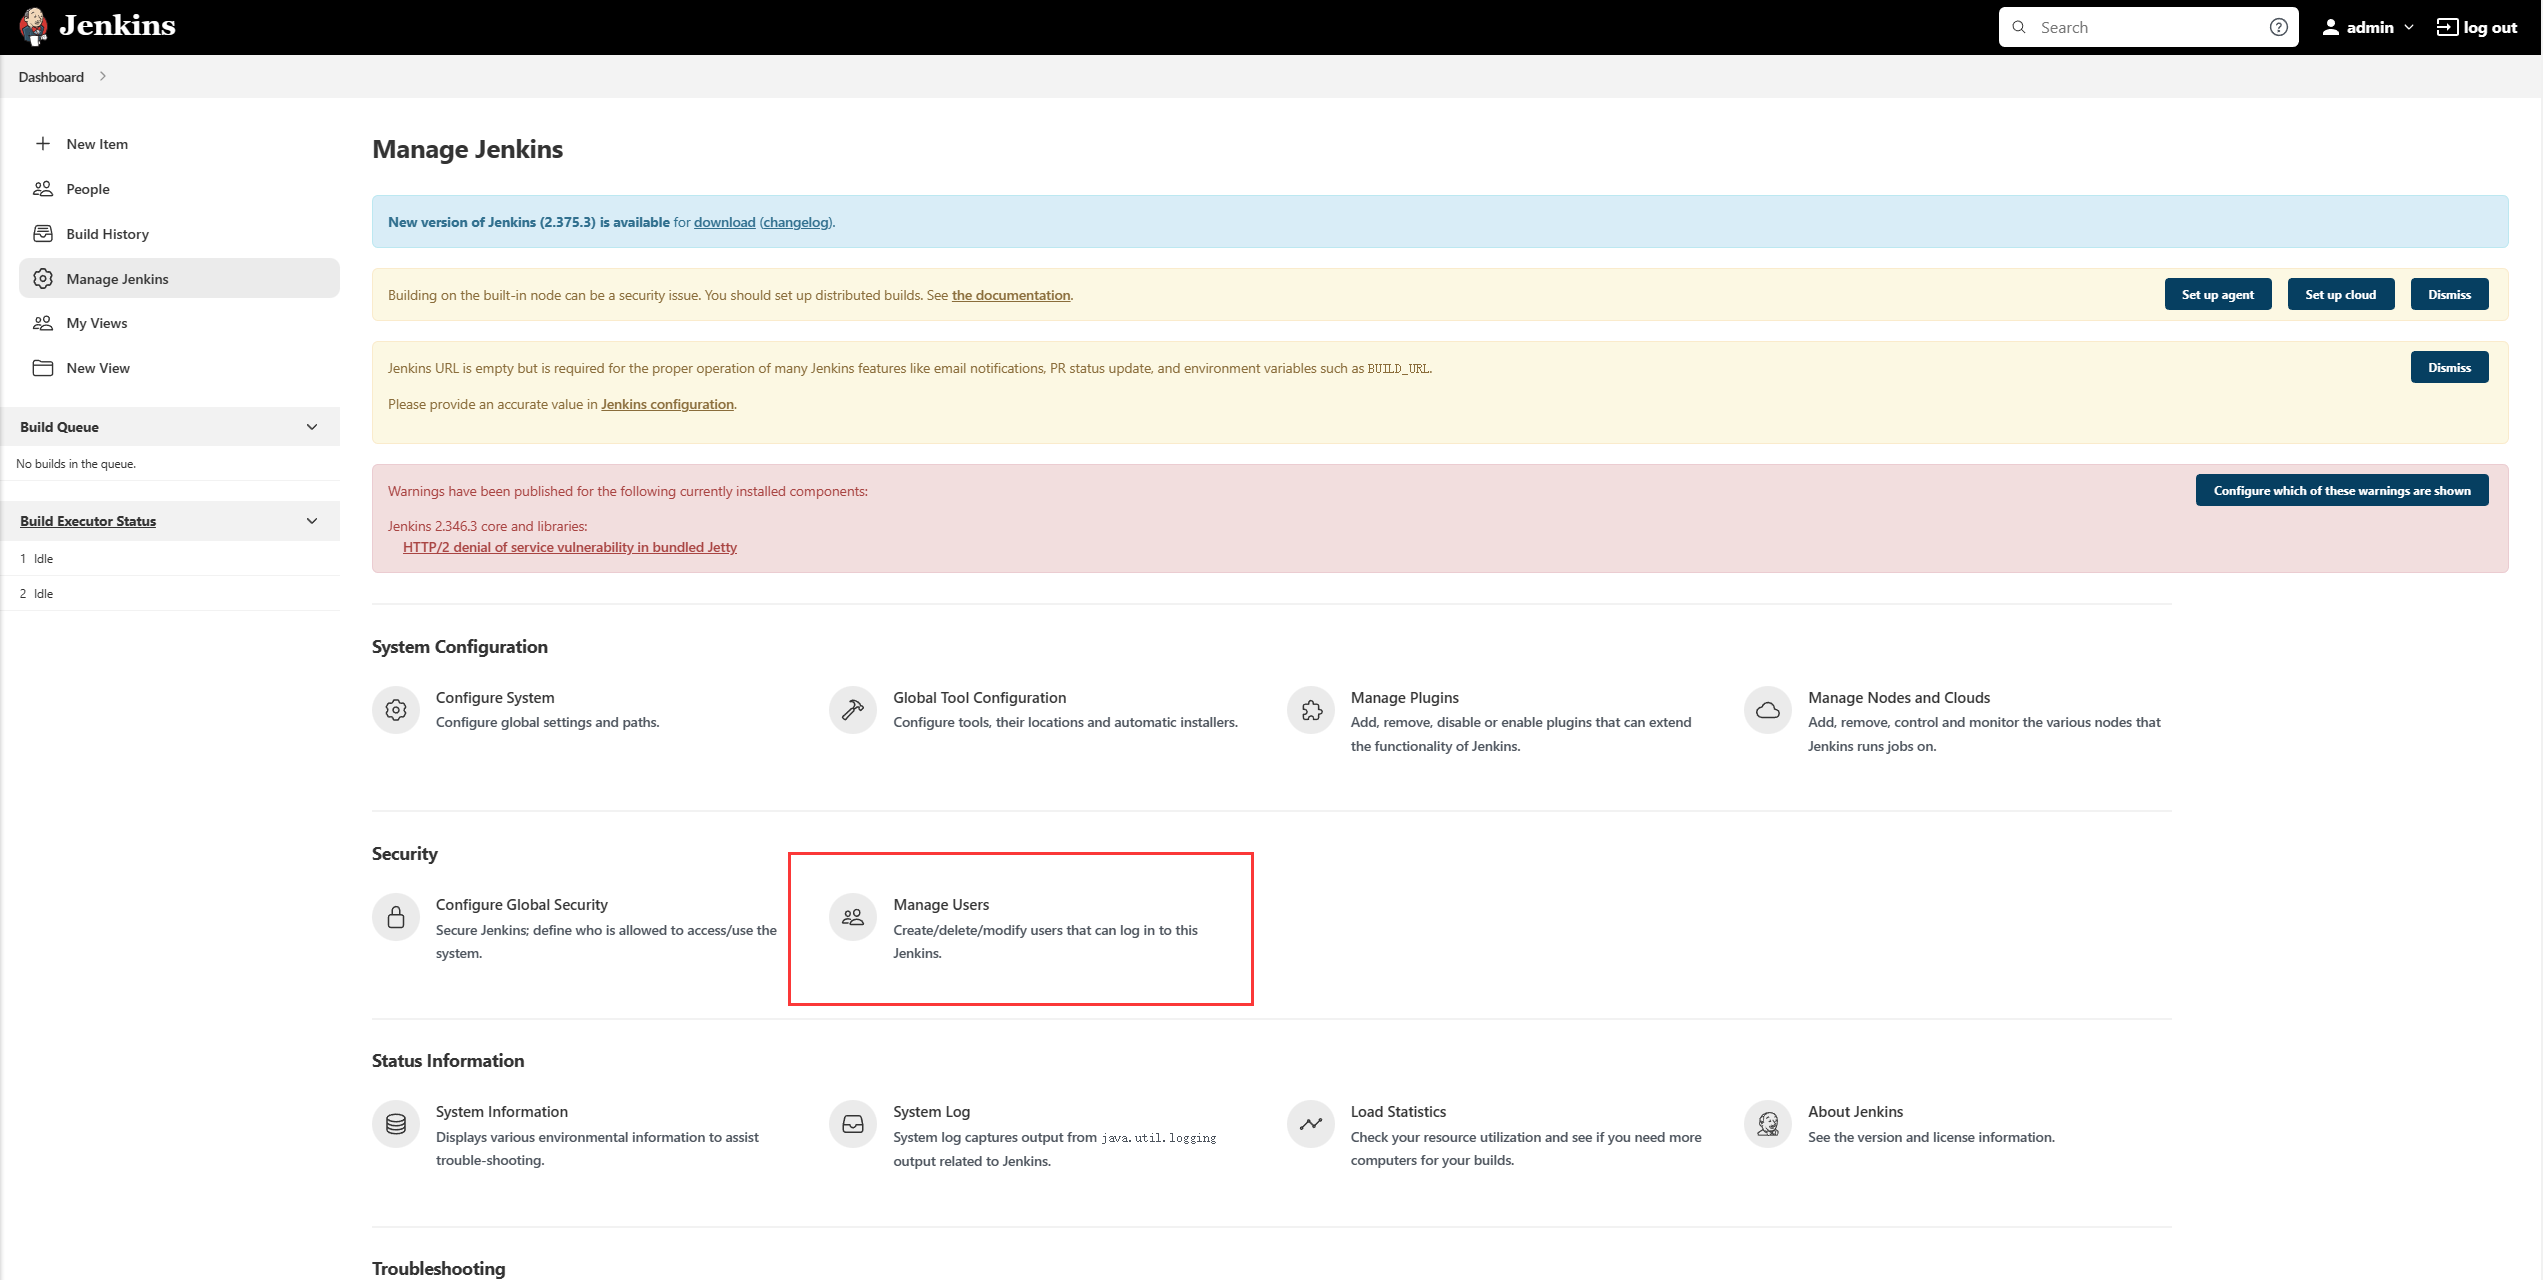Dismiss the built-in node security warning
Screen dimensions: 2543x1280
pyautogui.click(x=2450, y=295)
